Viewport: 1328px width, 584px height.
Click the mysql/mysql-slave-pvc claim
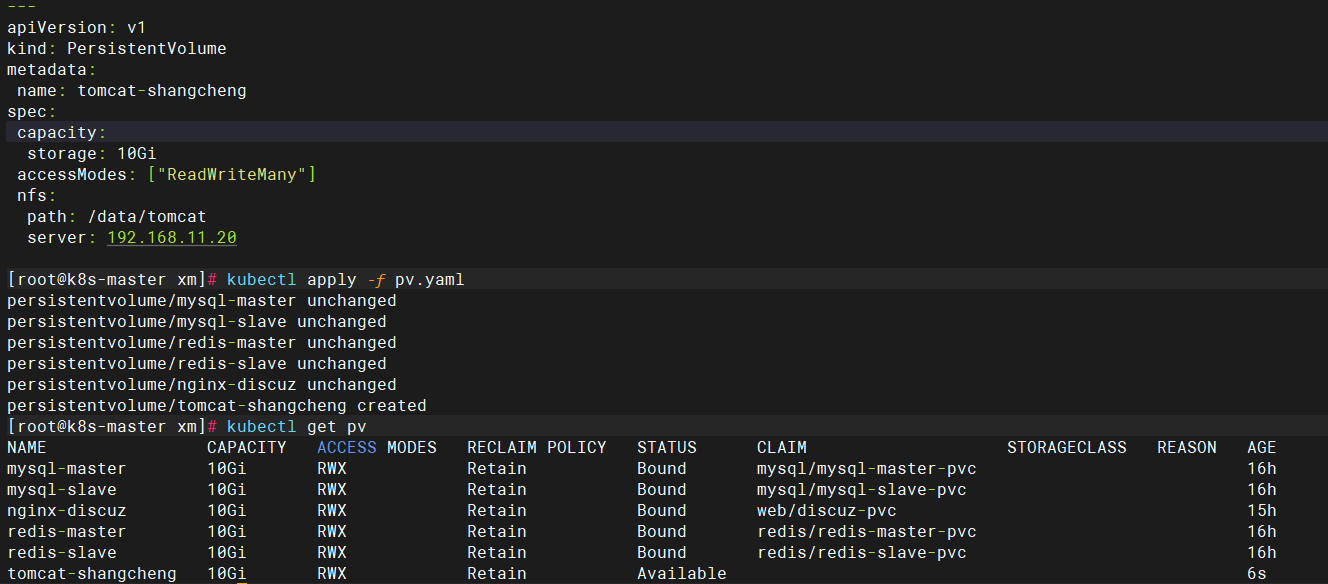pos(862,490)
